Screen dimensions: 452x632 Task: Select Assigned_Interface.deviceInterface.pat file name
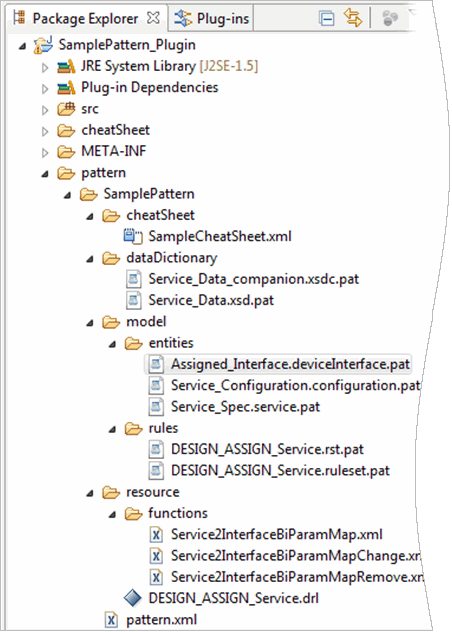point(290,364)
